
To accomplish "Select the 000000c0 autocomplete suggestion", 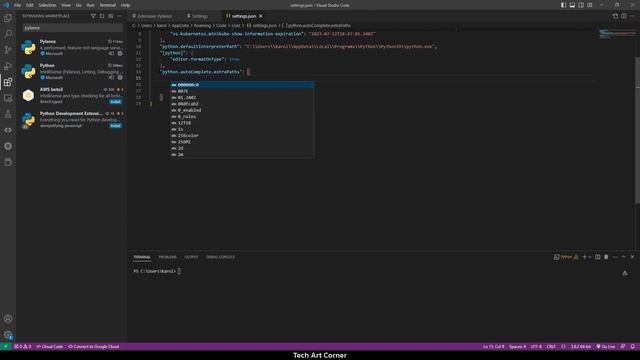I will (242, 85).
